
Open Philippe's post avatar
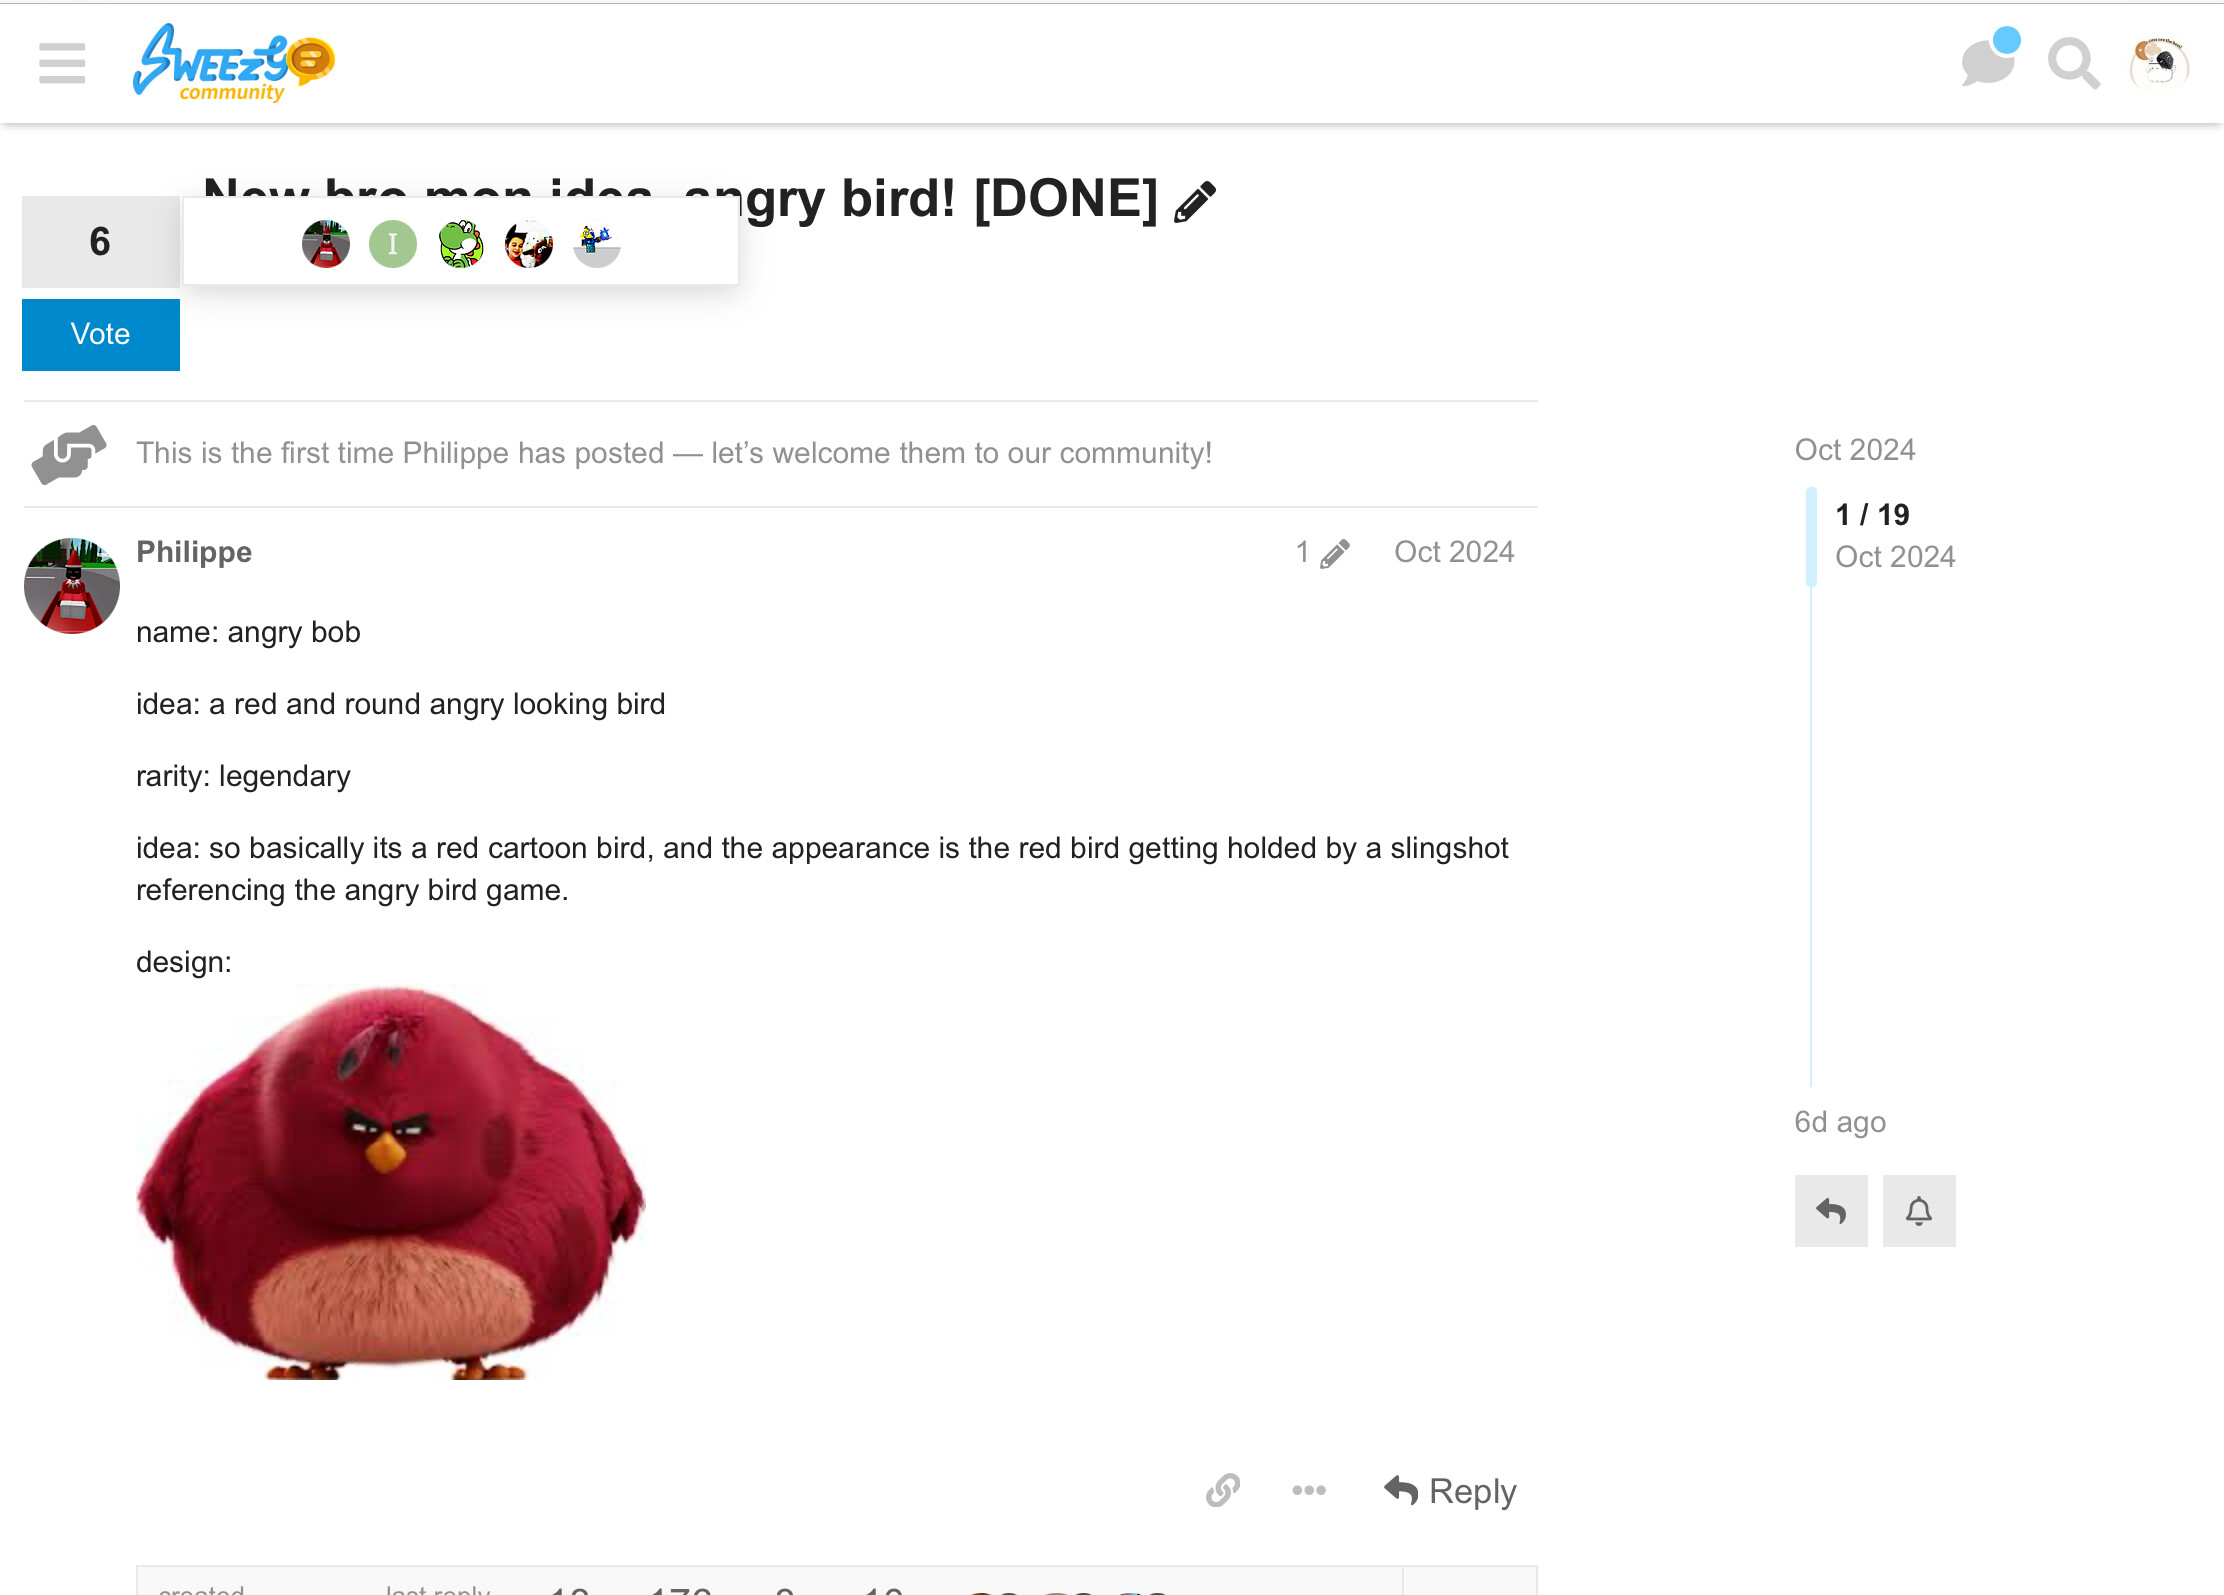click(72, 586)
